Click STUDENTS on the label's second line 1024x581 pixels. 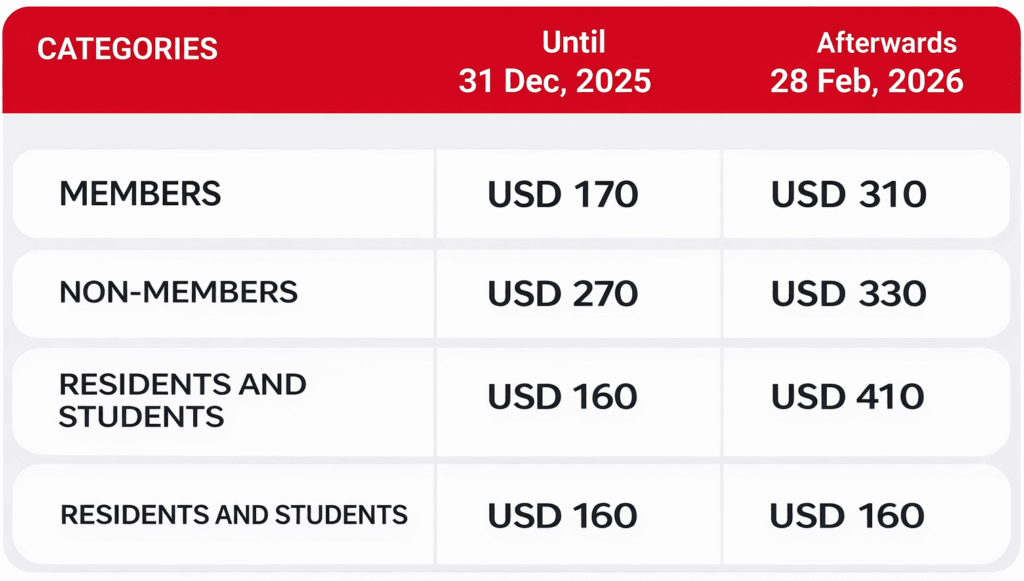[x=141, y=416]
